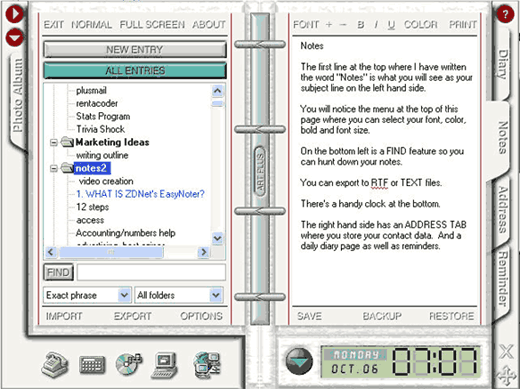Decrease font size with minus
The image size is (520, 389).
pos(343,25)
